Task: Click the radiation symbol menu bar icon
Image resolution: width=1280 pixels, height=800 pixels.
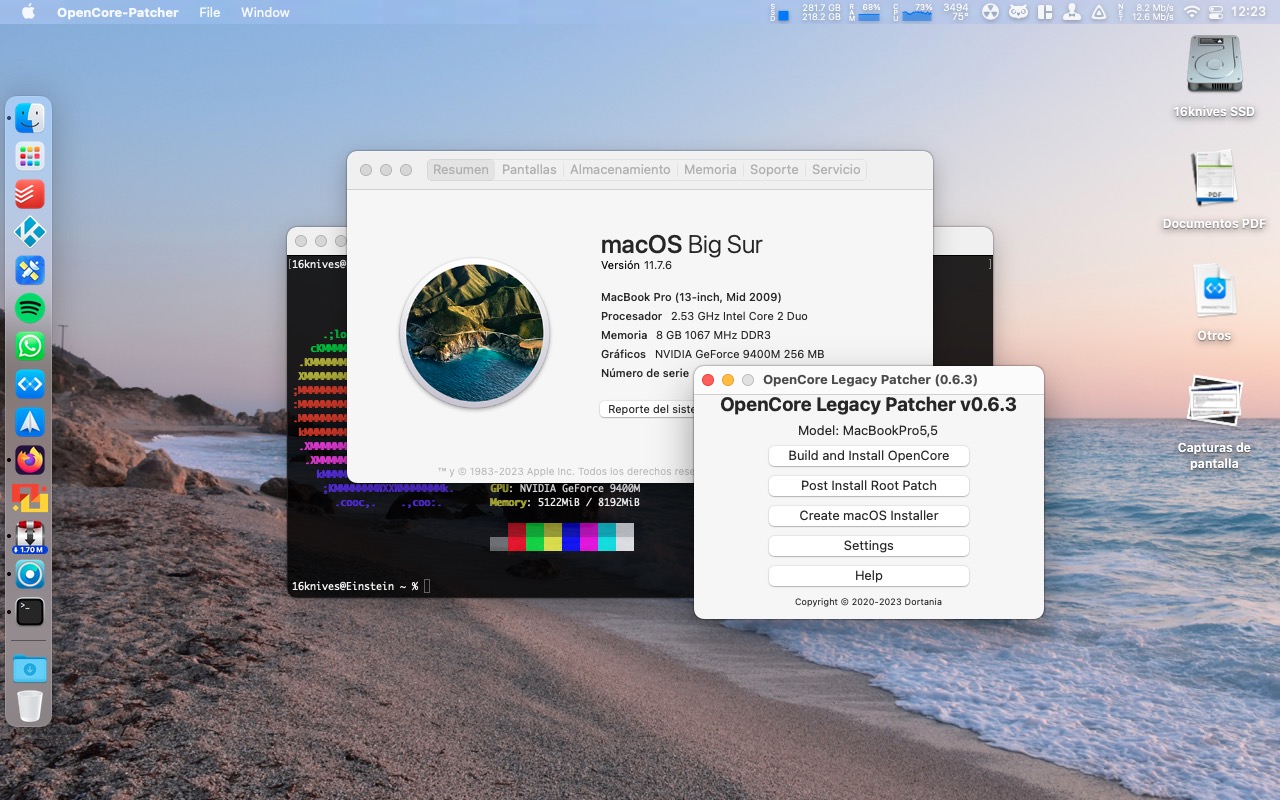Action: pyautogui.click(x=990, y=12)
